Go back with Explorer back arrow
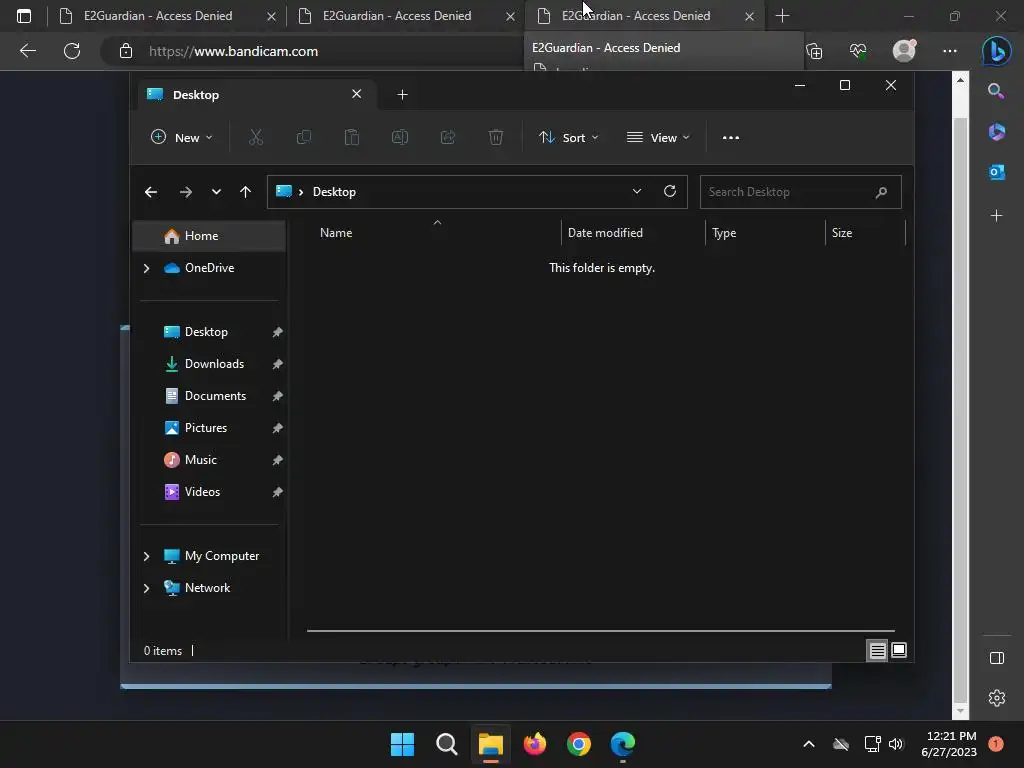 tap(151, 192)
